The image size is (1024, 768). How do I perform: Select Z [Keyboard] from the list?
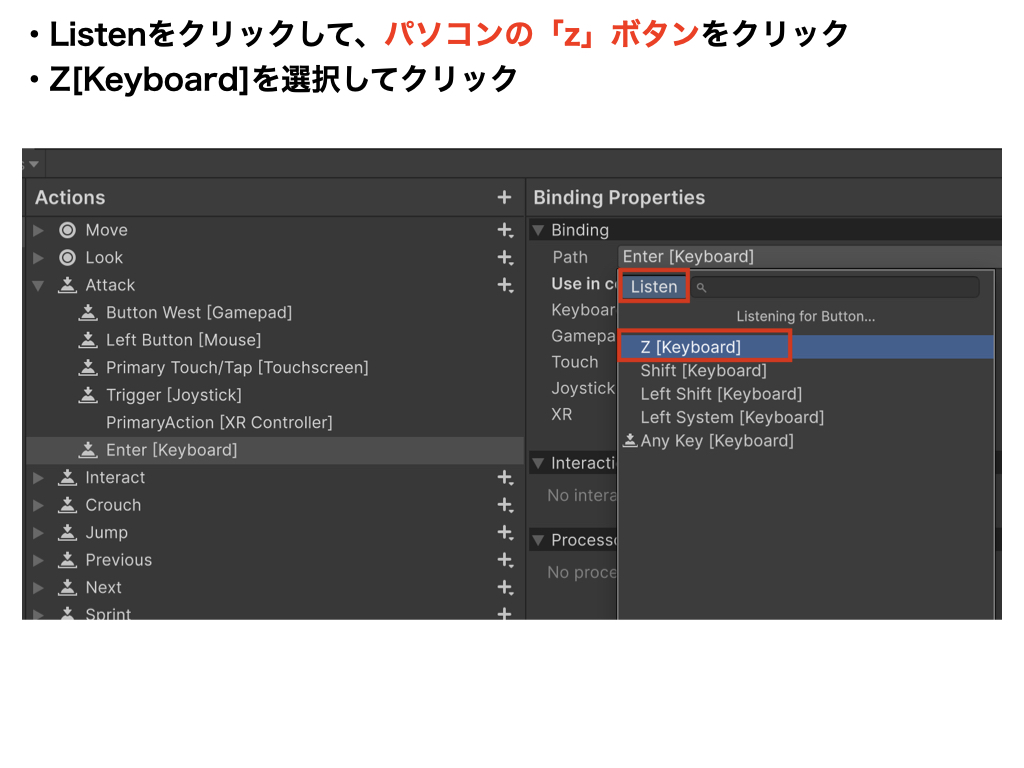[690, 347]
